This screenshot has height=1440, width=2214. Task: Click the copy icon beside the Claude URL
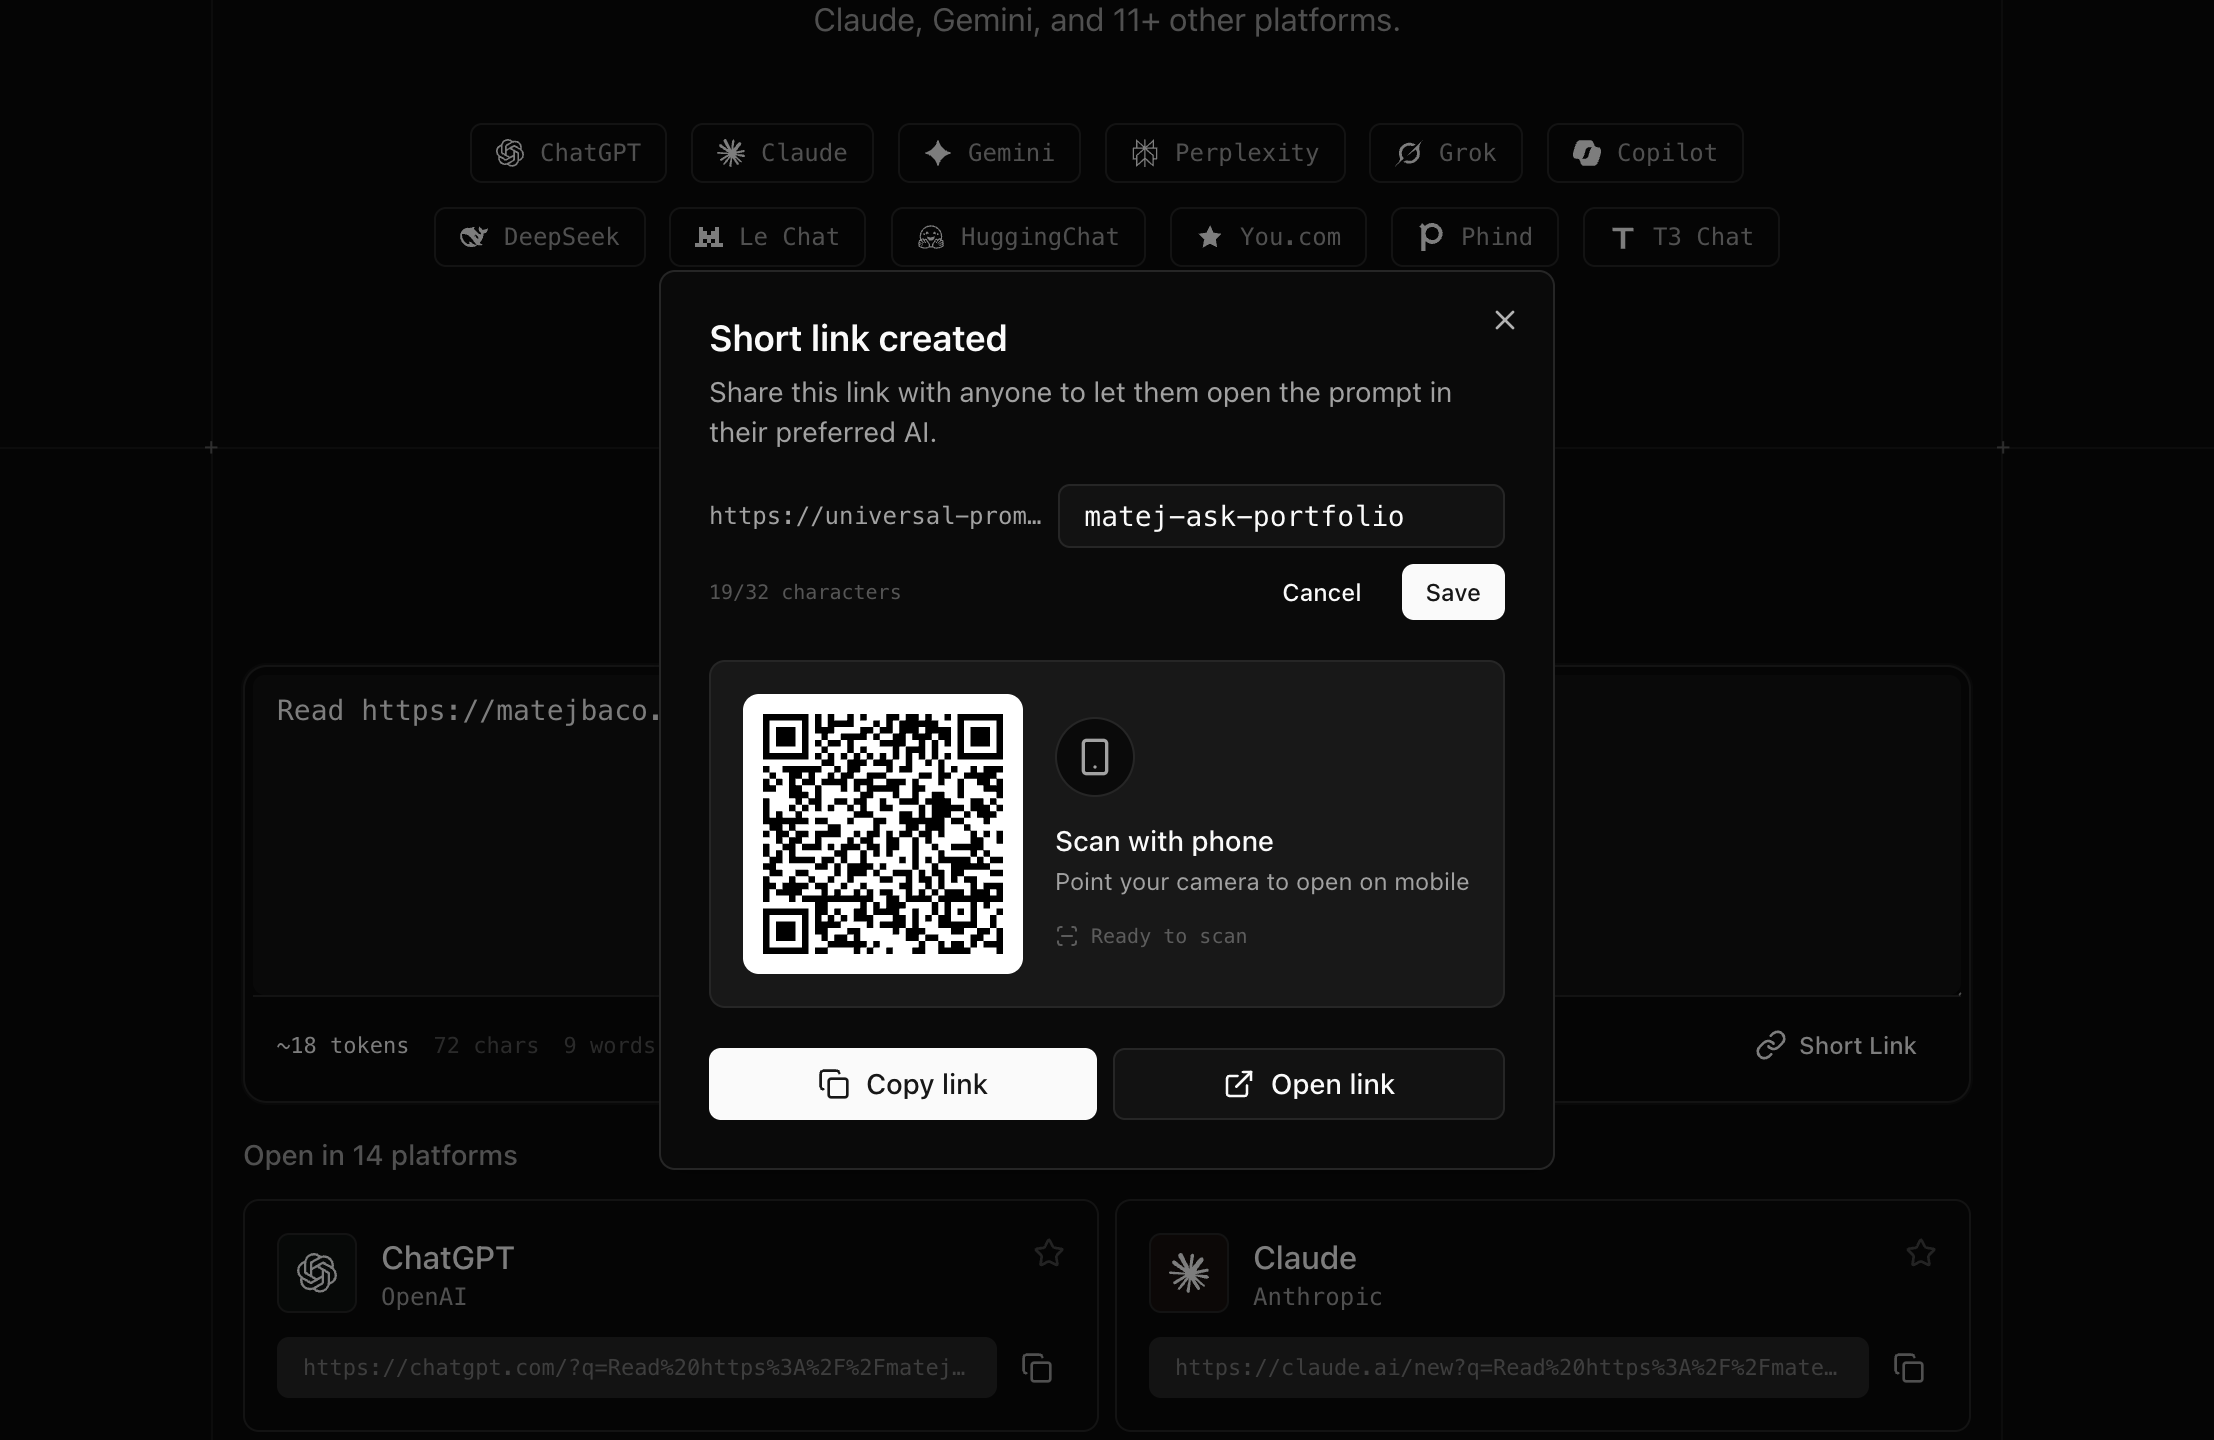tap(1910, 1367)
